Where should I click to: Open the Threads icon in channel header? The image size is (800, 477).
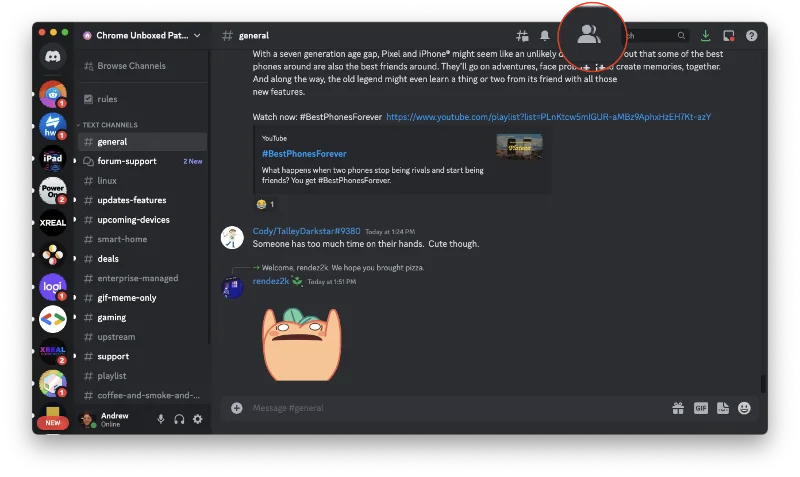(x=522, y=36)
